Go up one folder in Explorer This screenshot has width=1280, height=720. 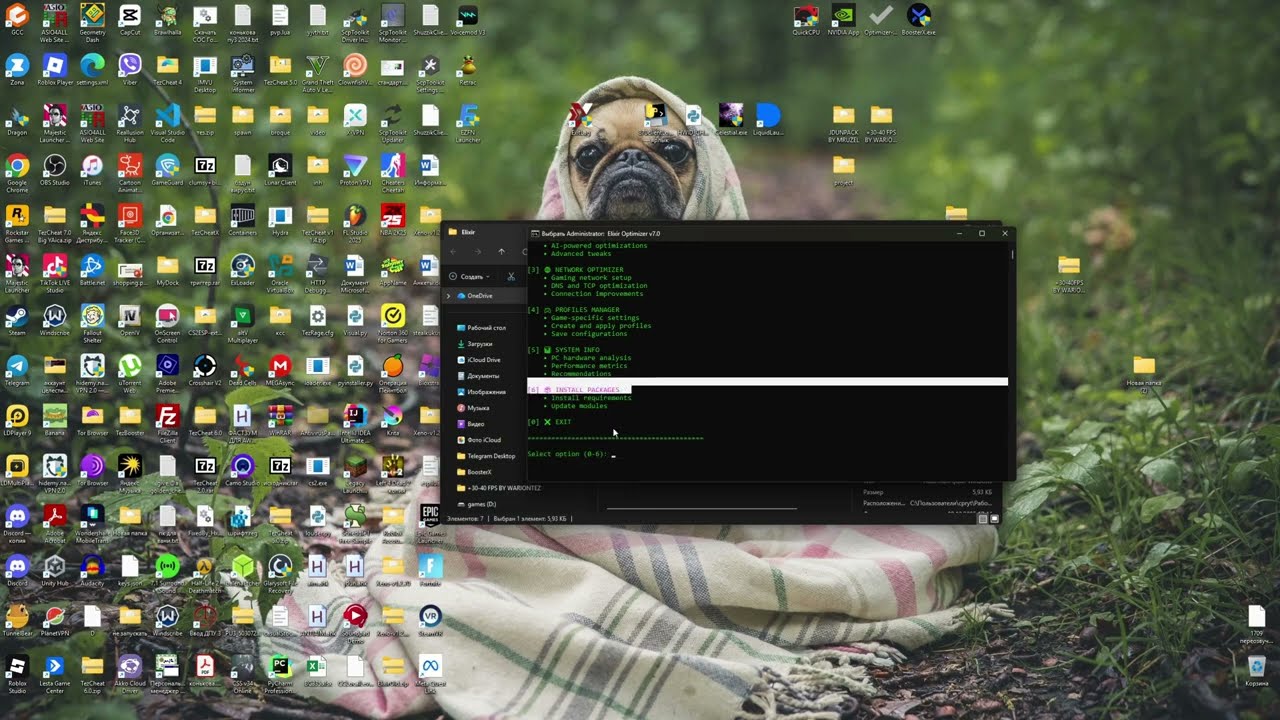coord(501,251)
